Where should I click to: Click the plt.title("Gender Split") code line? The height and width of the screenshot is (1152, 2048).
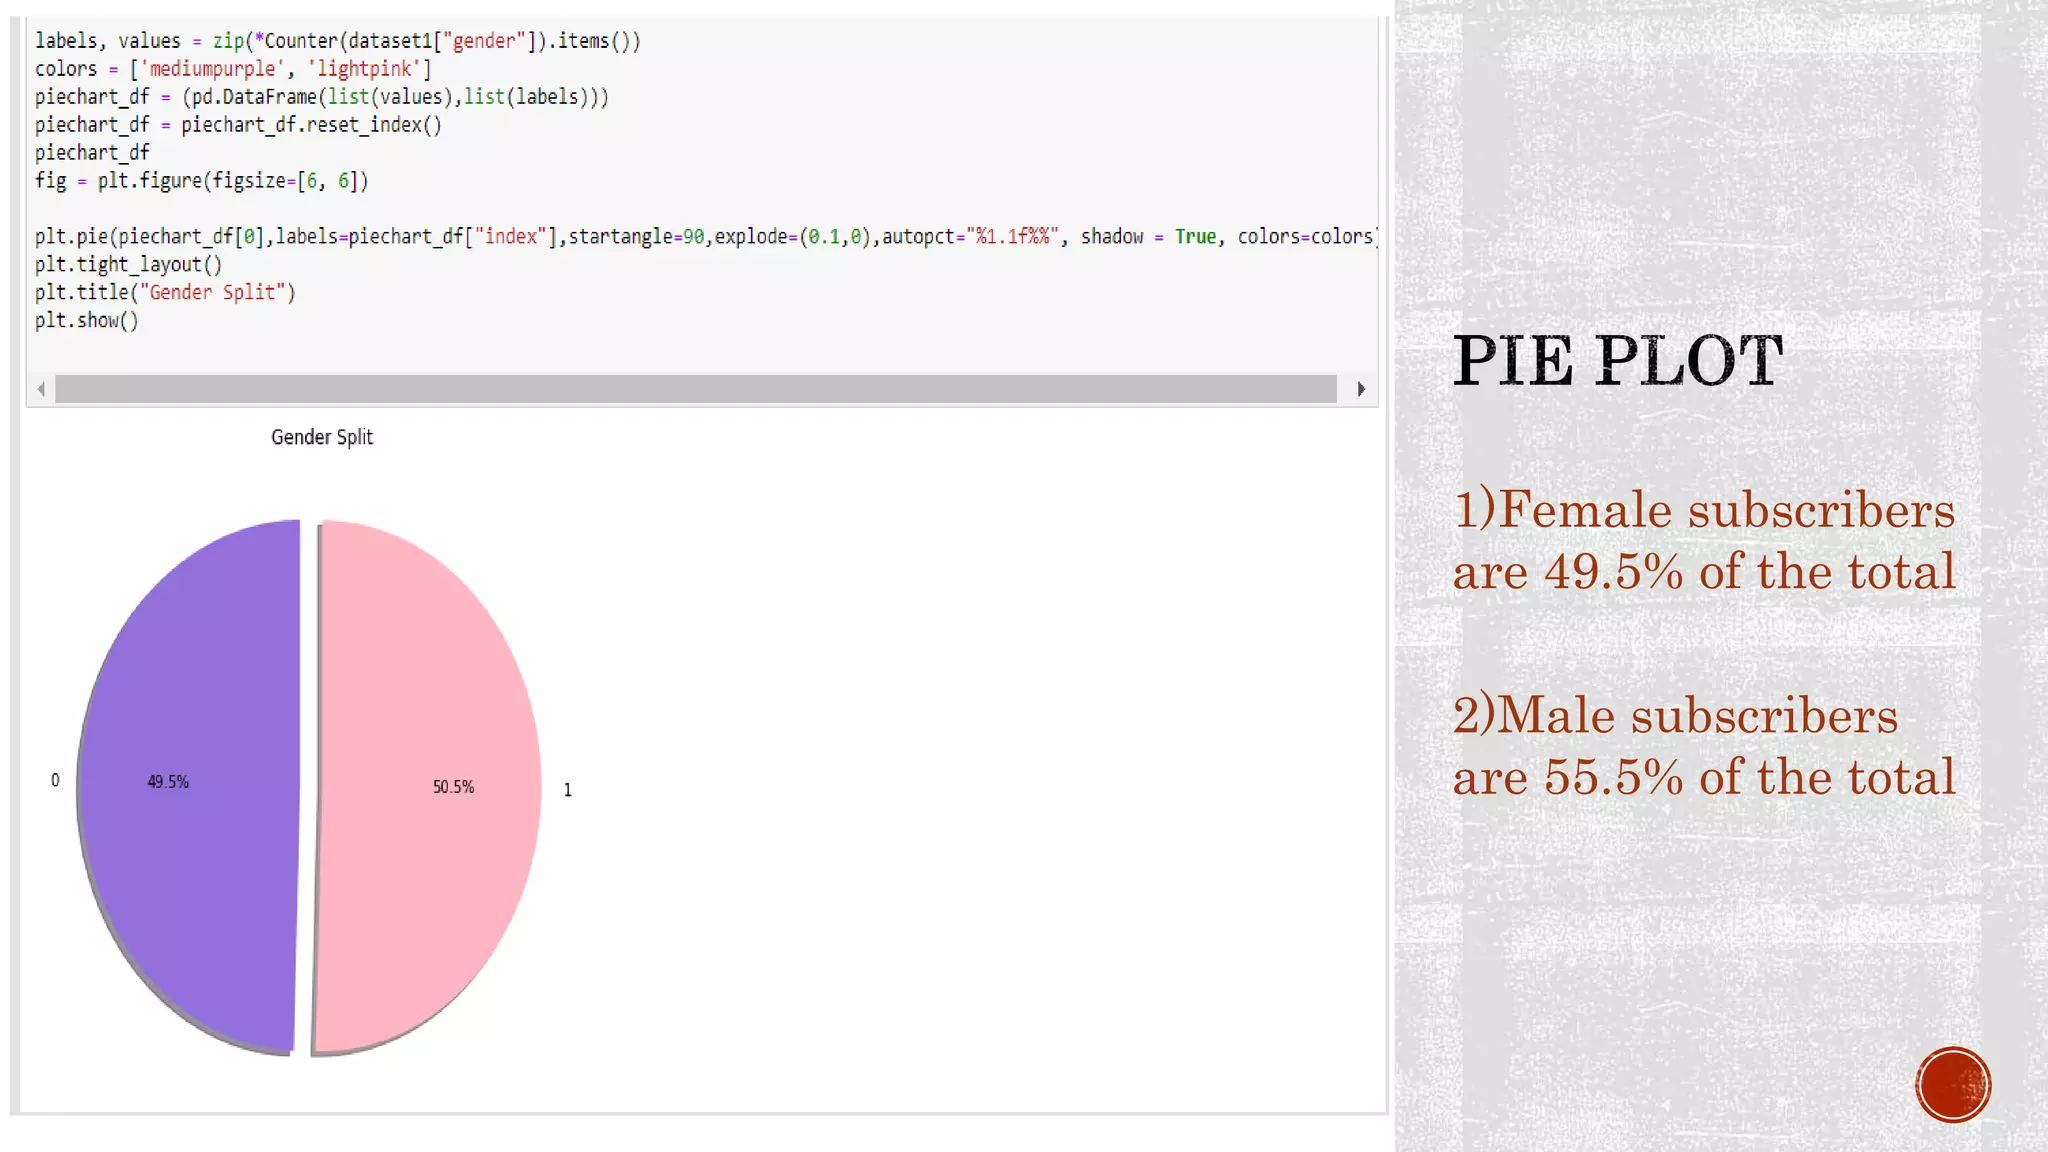(x=165, y=293)
